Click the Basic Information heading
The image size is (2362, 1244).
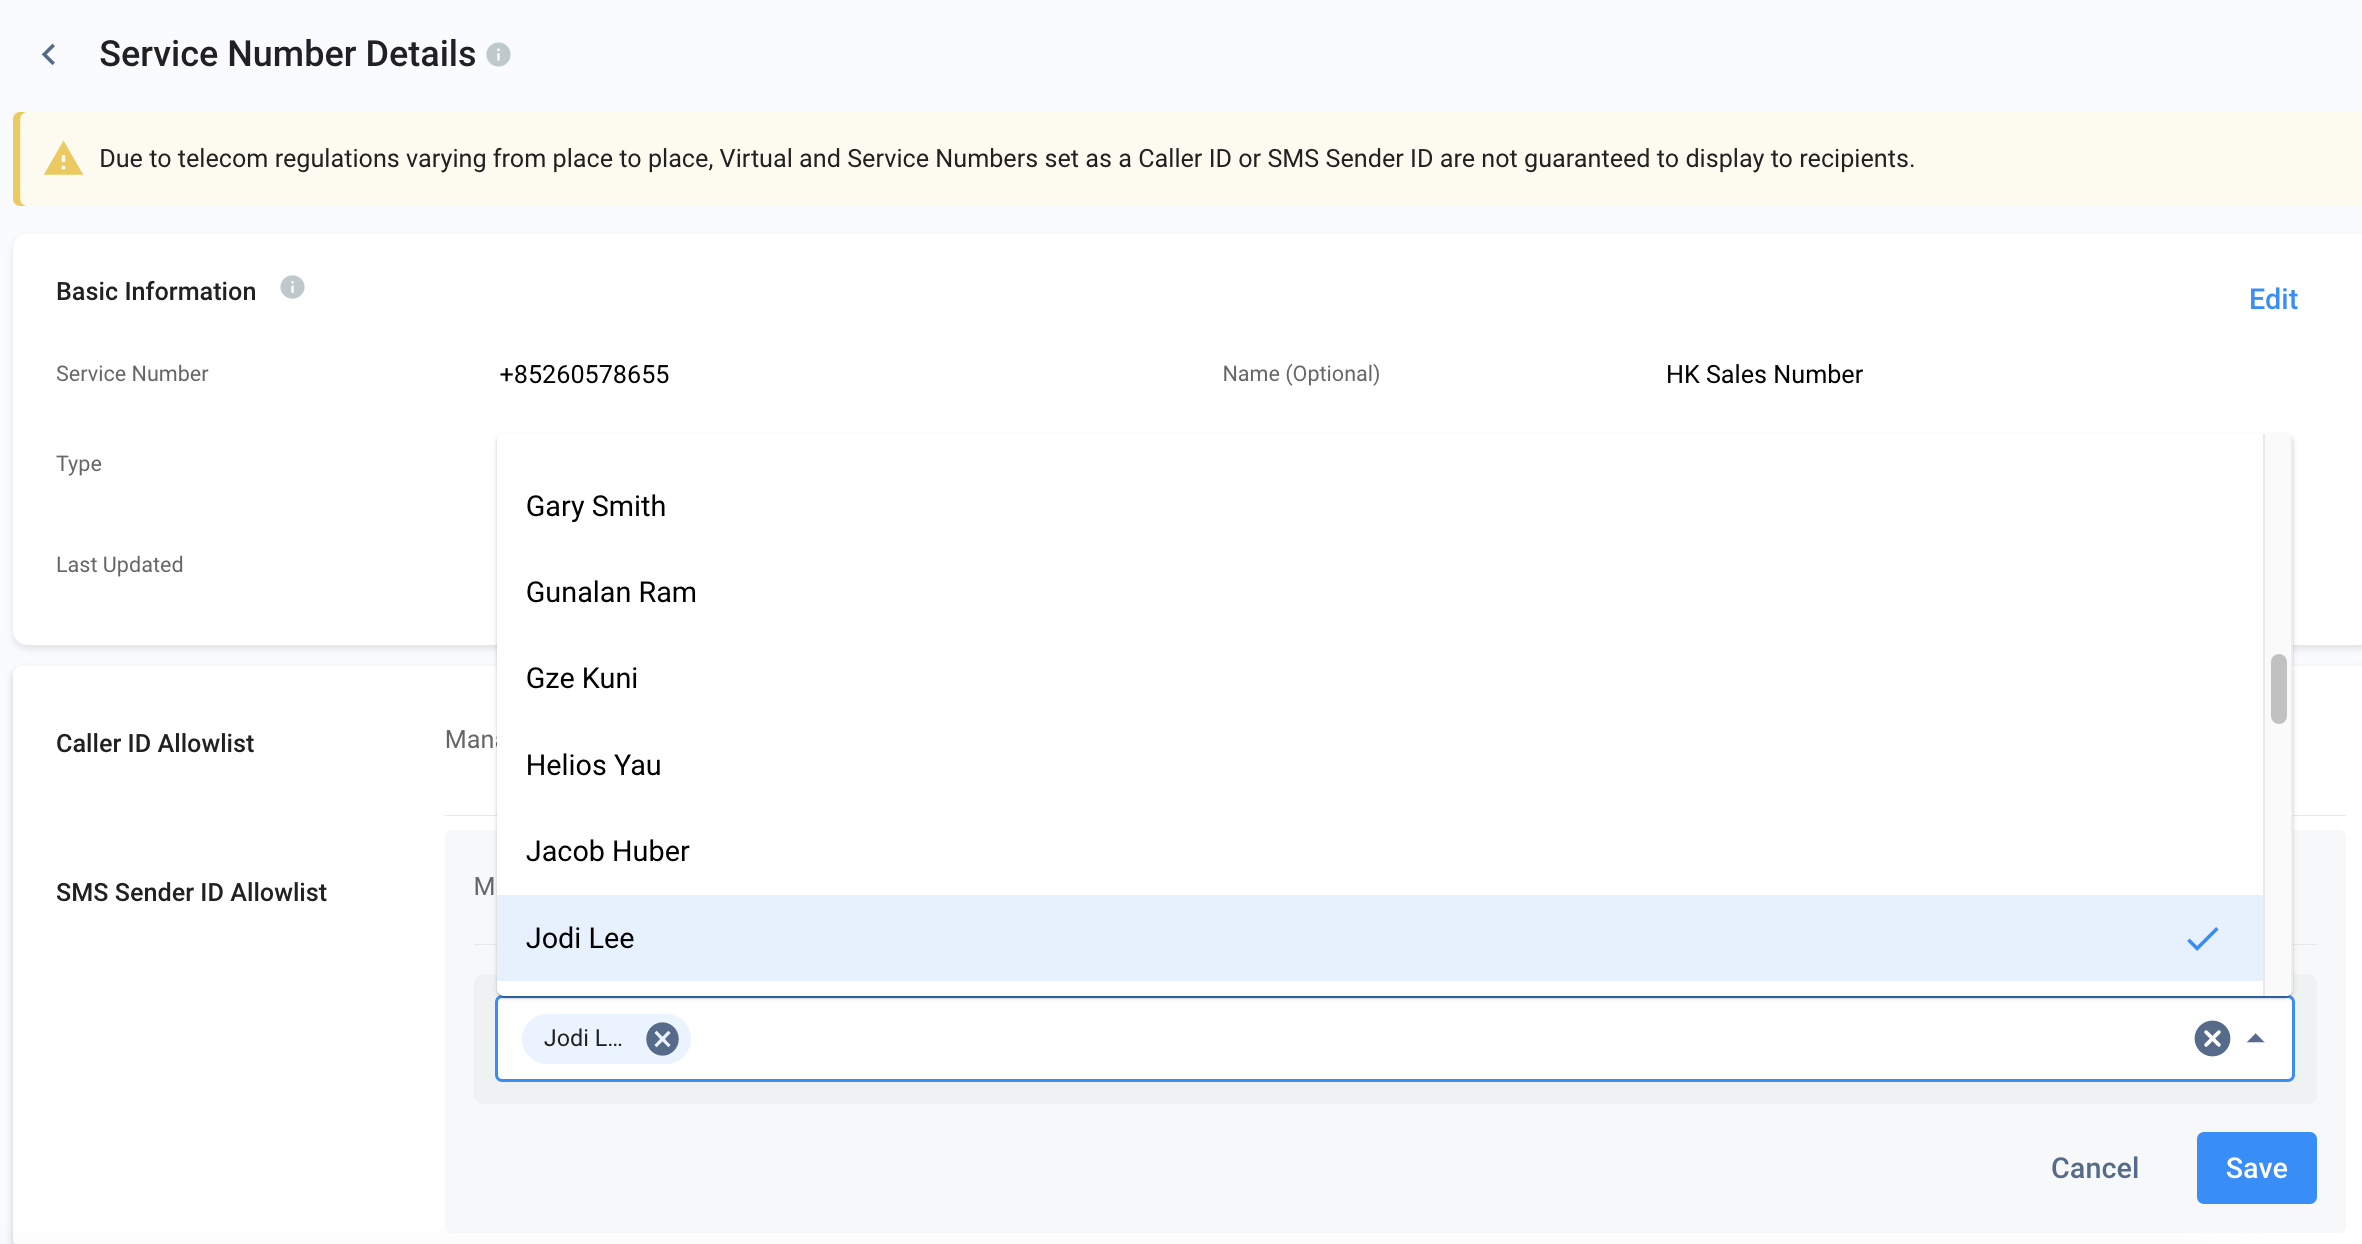tap(156, 291)
